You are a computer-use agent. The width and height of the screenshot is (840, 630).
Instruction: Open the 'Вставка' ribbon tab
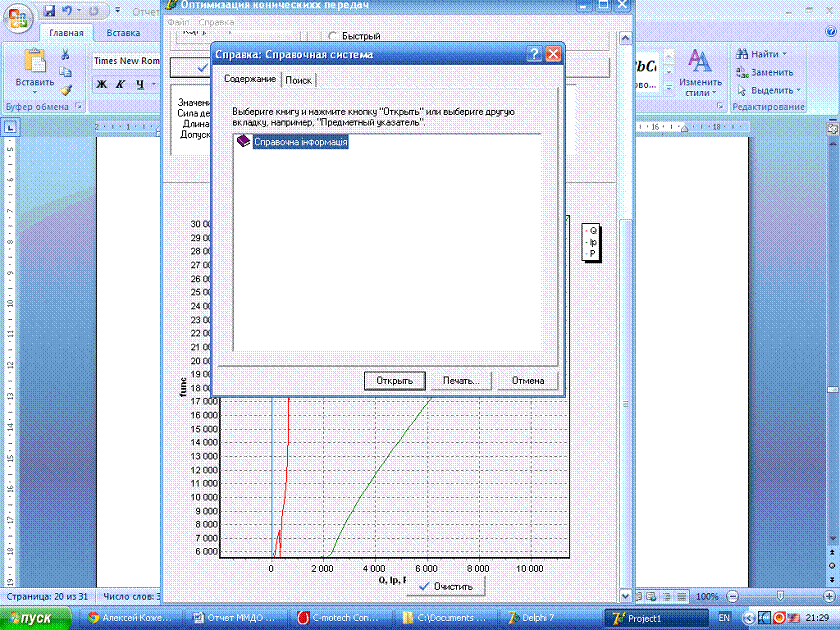(x=123, y=33)
